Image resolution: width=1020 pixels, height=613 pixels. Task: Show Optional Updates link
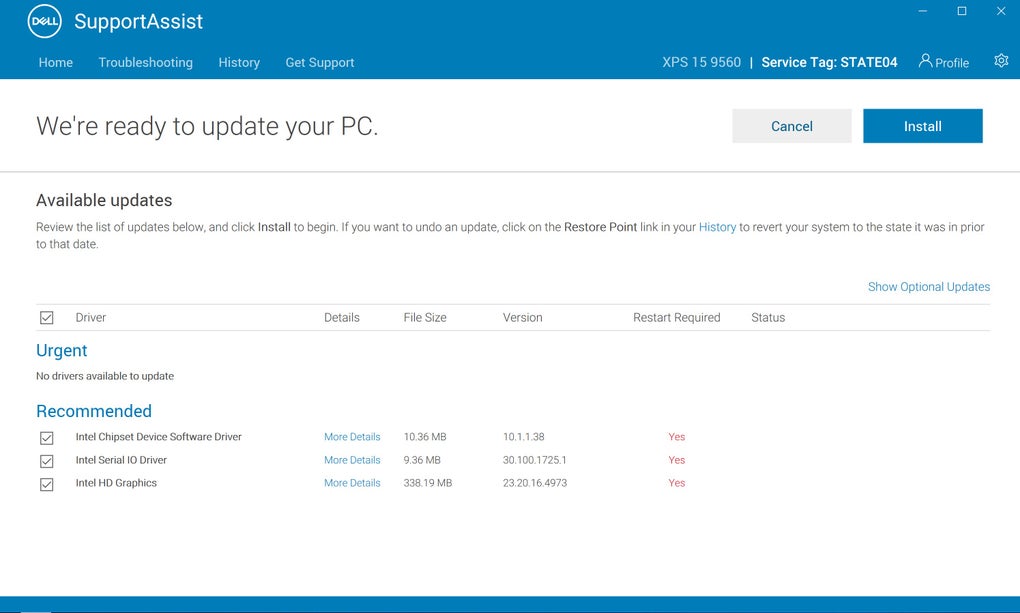pos(928,287)
